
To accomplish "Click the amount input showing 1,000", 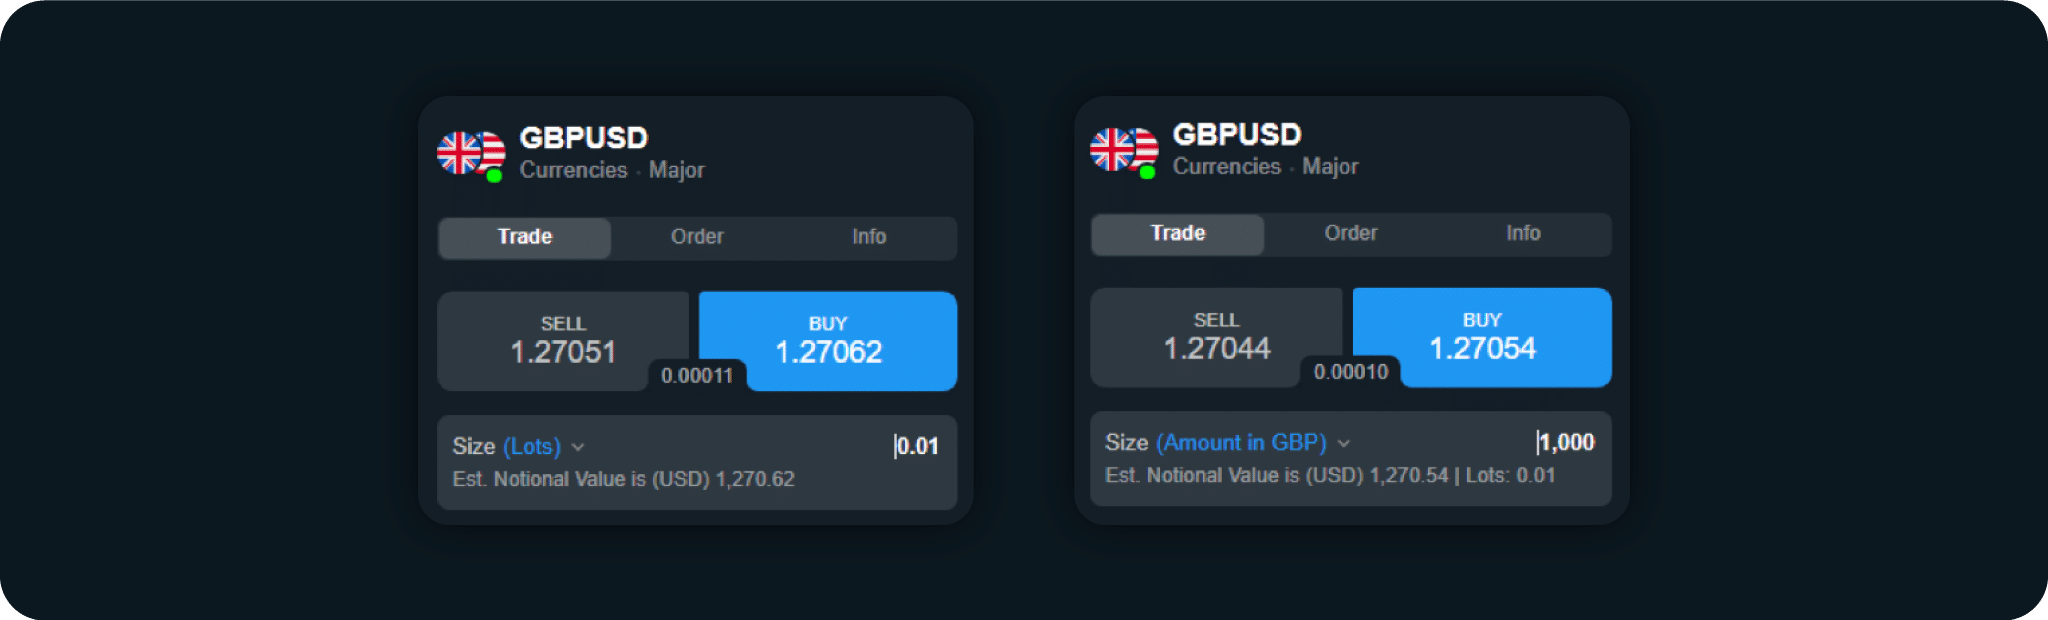I will click(x=1566, y=442).
